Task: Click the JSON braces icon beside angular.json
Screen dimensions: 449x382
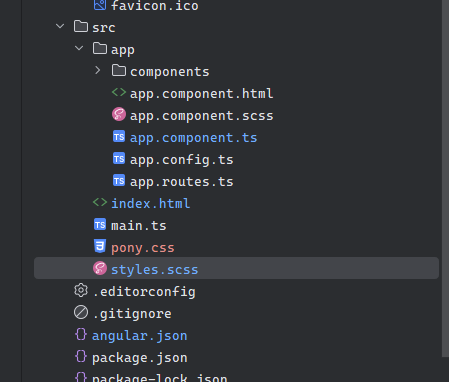Action: click(81, 334)
